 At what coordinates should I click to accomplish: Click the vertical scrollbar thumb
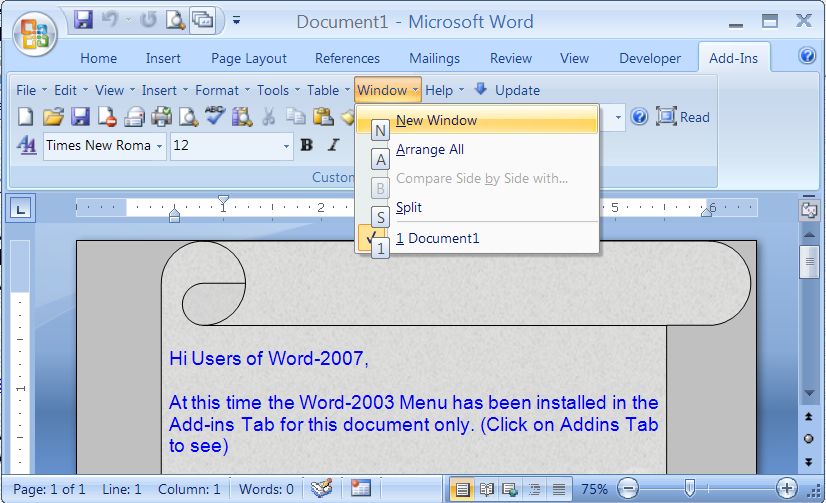809,261
